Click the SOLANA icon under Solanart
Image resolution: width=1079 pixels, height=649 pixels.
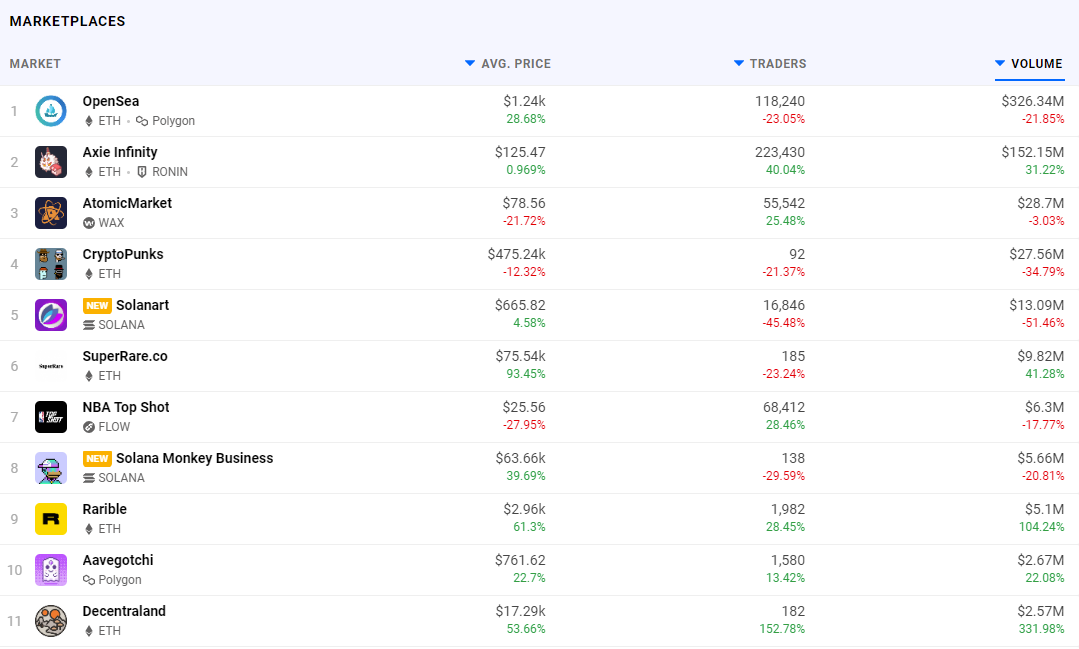89,325
